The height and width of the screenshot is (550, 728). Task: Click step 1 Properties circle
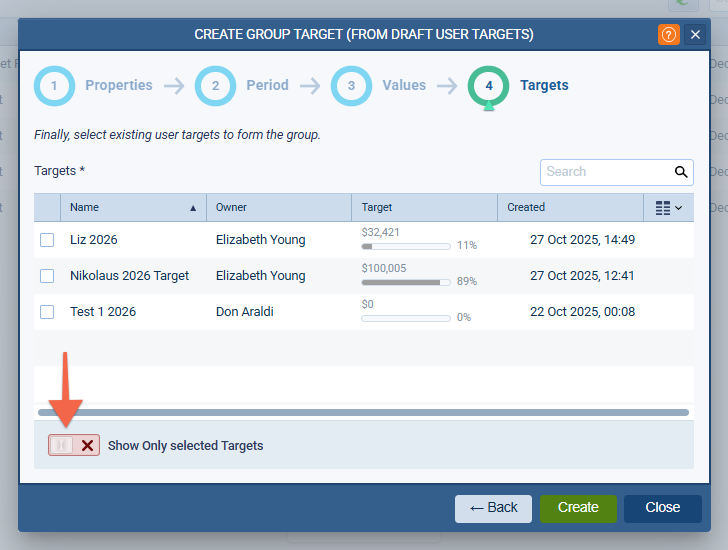[54, 86]
